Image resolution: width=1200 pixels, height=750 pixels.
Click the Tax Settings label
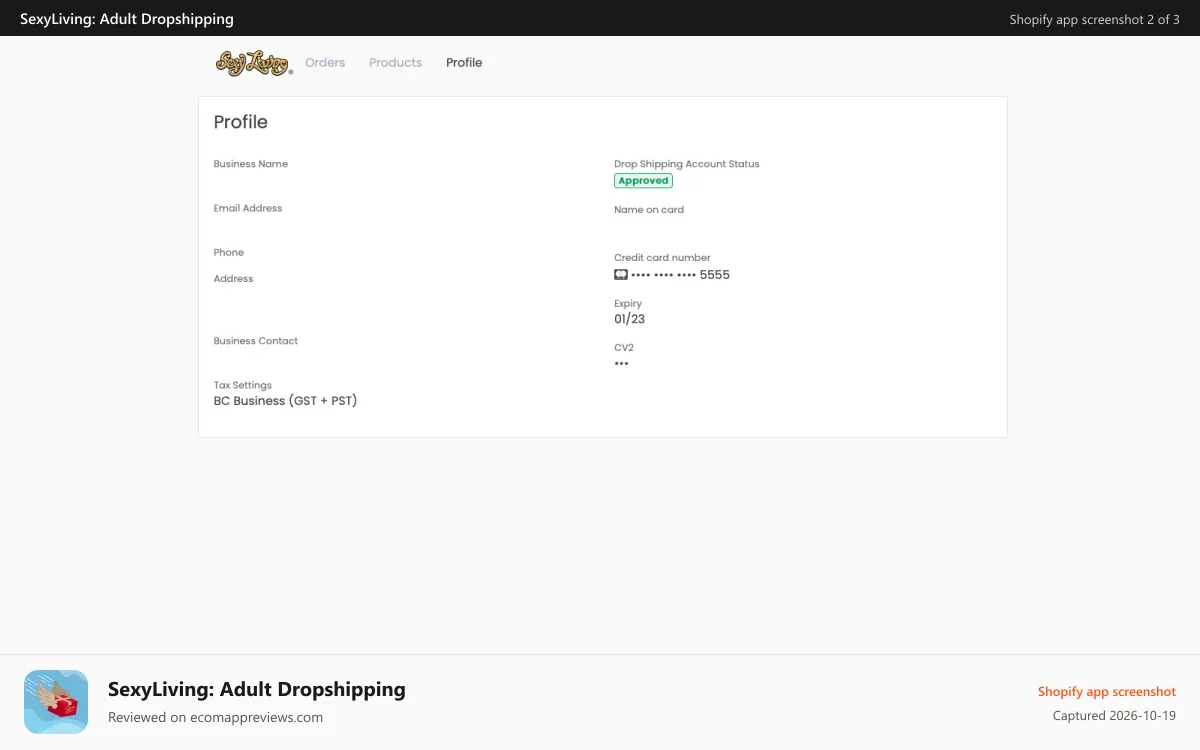tap(243, 385)
